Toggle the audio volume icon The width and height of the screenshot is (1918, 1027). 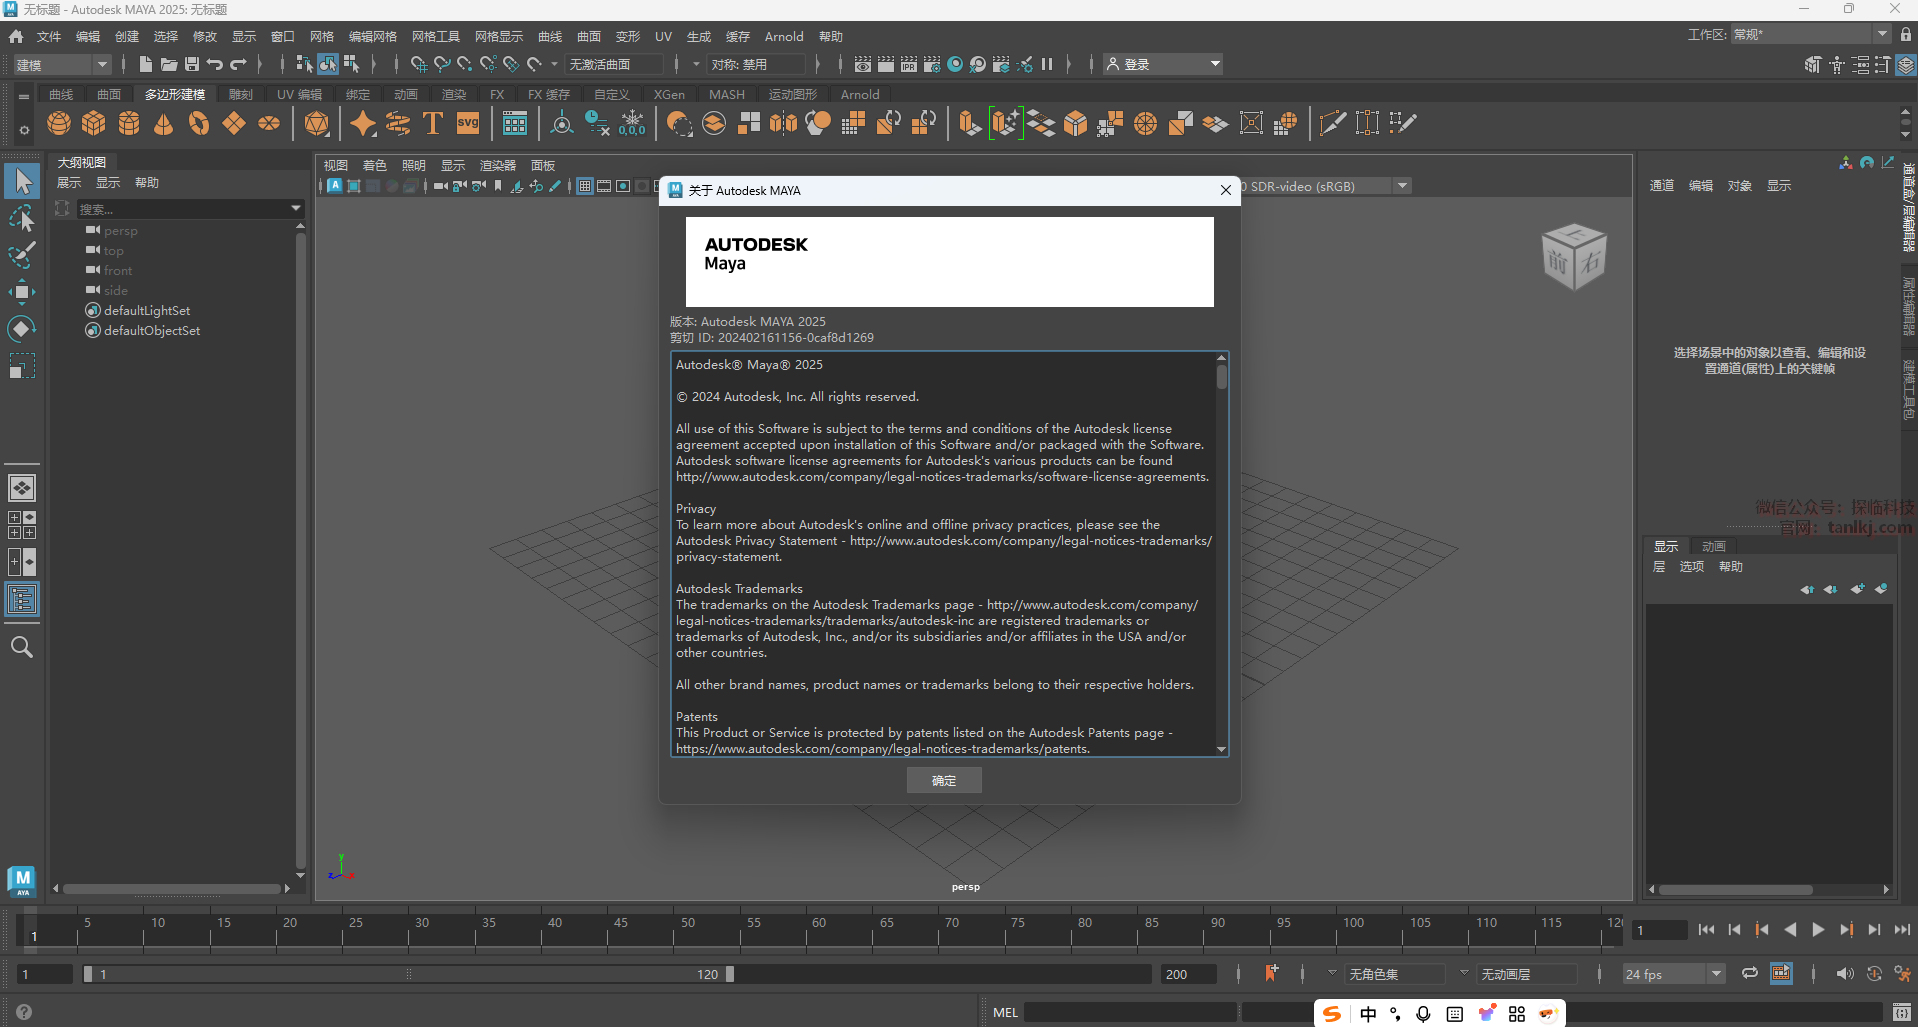(1844, 974)
